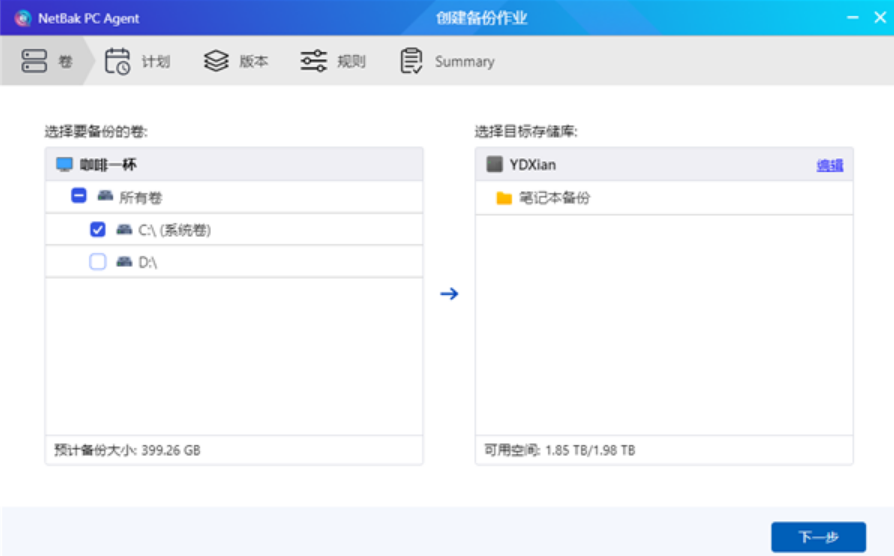Open the Summary clipboard icon
The height and width of the screenshot is (556, 894).
click(x=411, y=61)
